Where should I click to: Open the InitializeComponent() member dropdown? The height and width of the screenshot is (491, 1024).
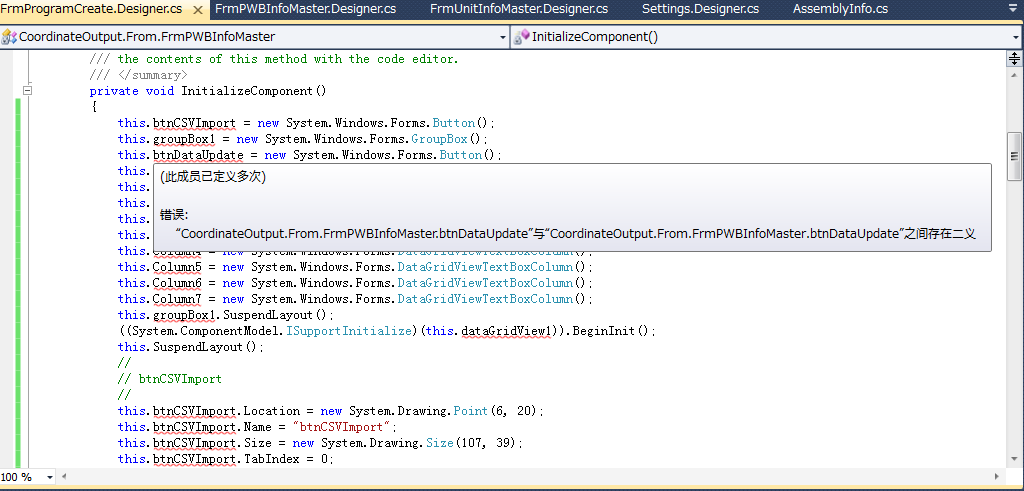point(767,37)
